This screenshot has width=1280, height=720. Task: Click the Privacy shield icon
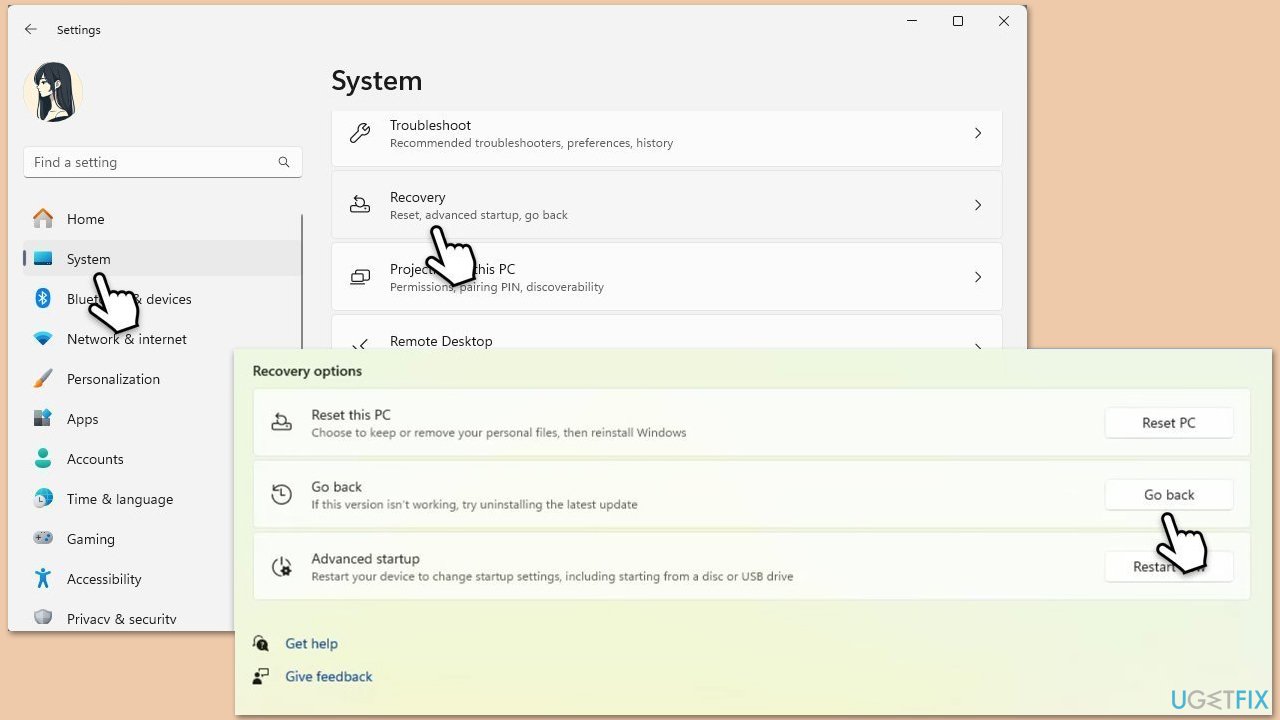tap(43, 618)
